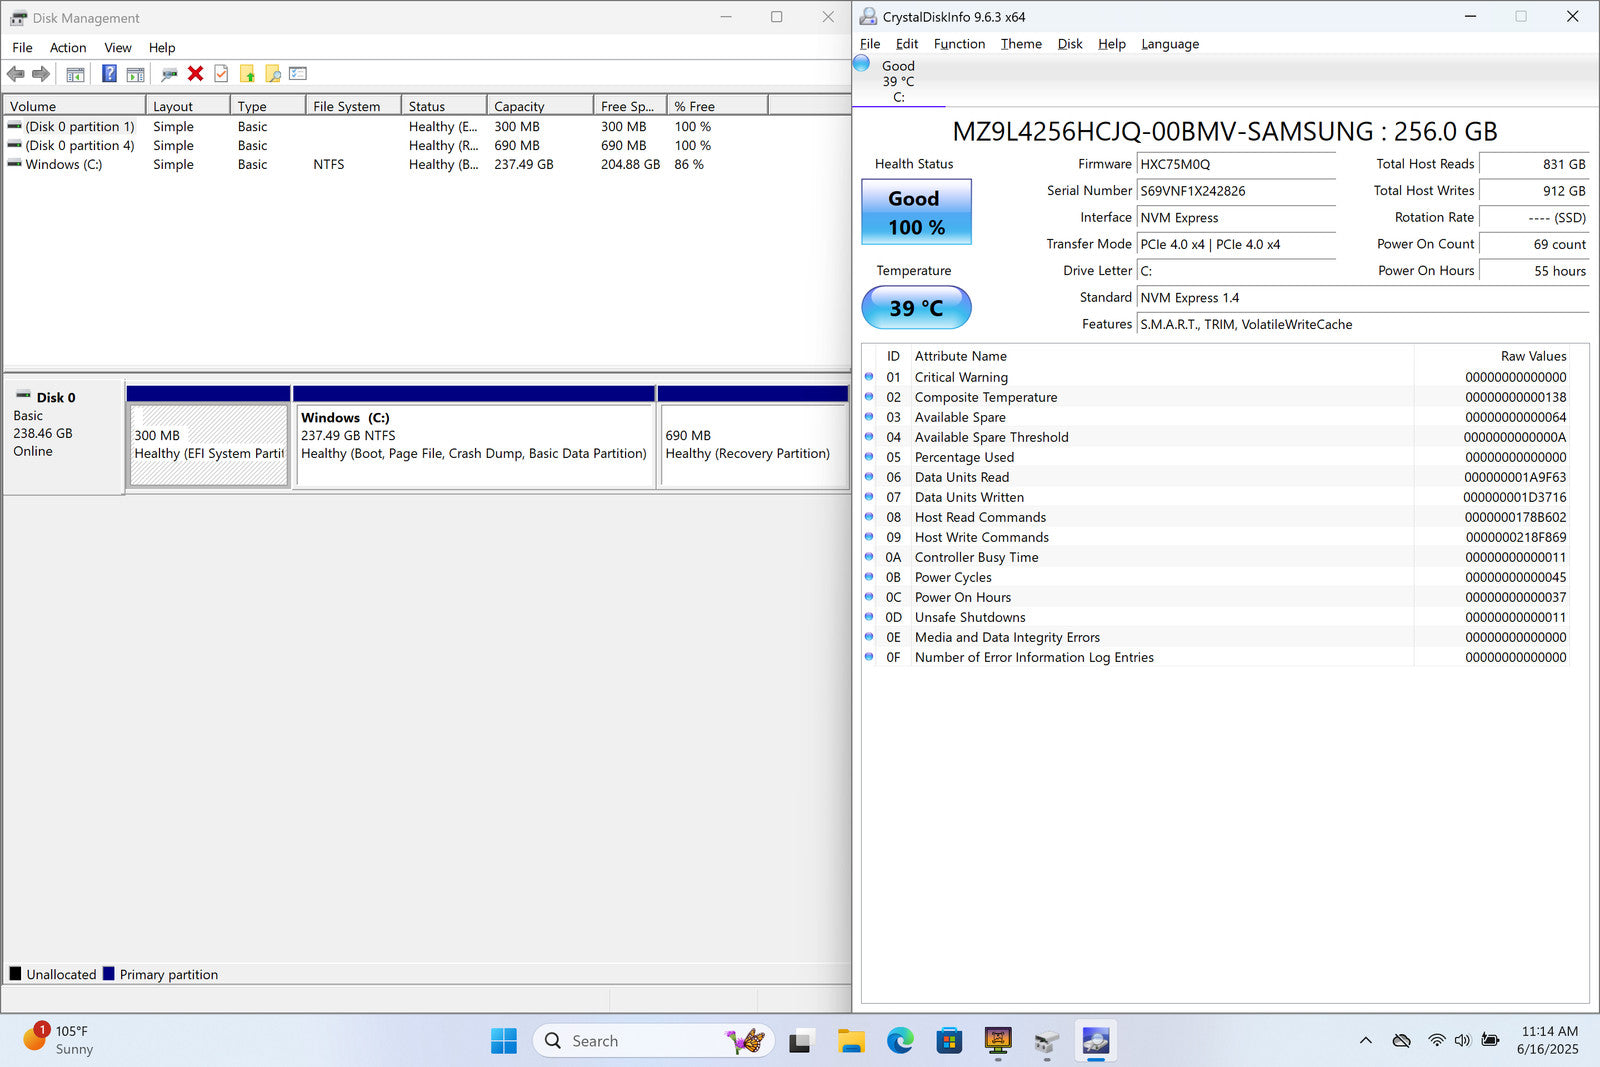Screen dimensions: 1600x1067
Task: Click the taskbar Search box
Action: pos(653,1041)
